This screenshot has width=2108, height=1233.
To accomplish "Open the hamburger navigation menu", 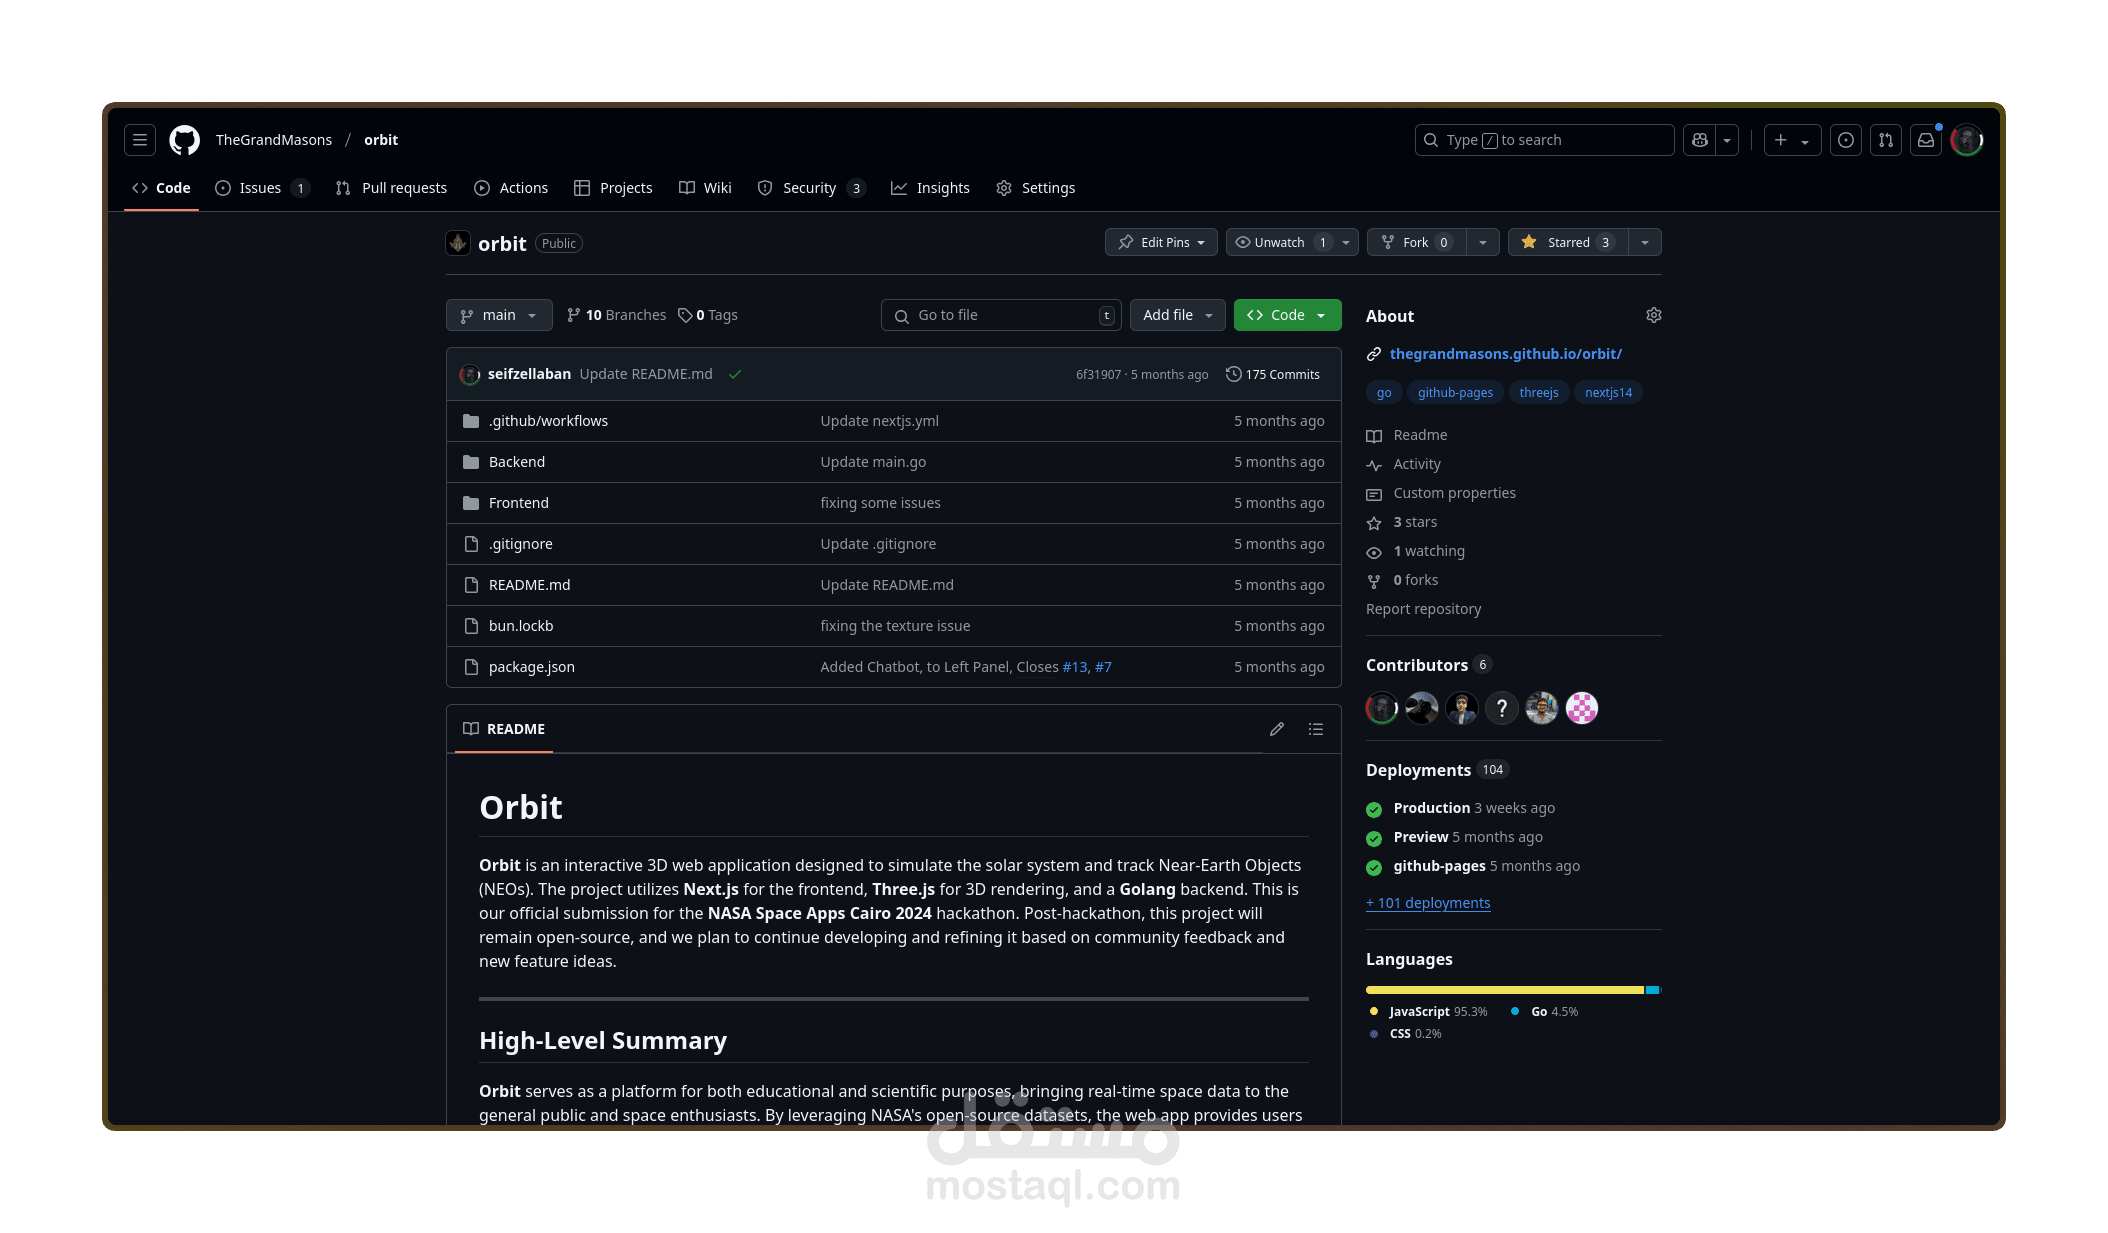I will pyautogui.click(x=140, y=140).
